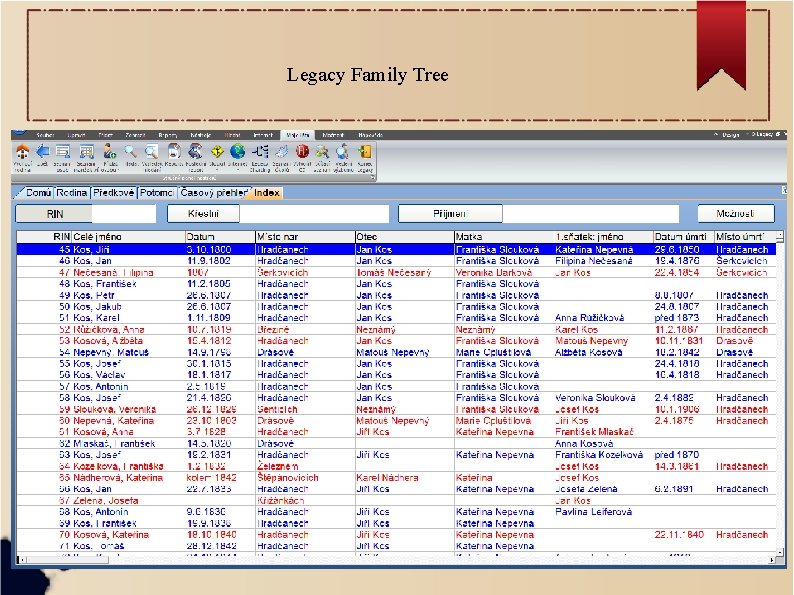The height and width of the screenshot is (595, 794).
Task: Click the Příjmení button
Action: tap(450, 213)
